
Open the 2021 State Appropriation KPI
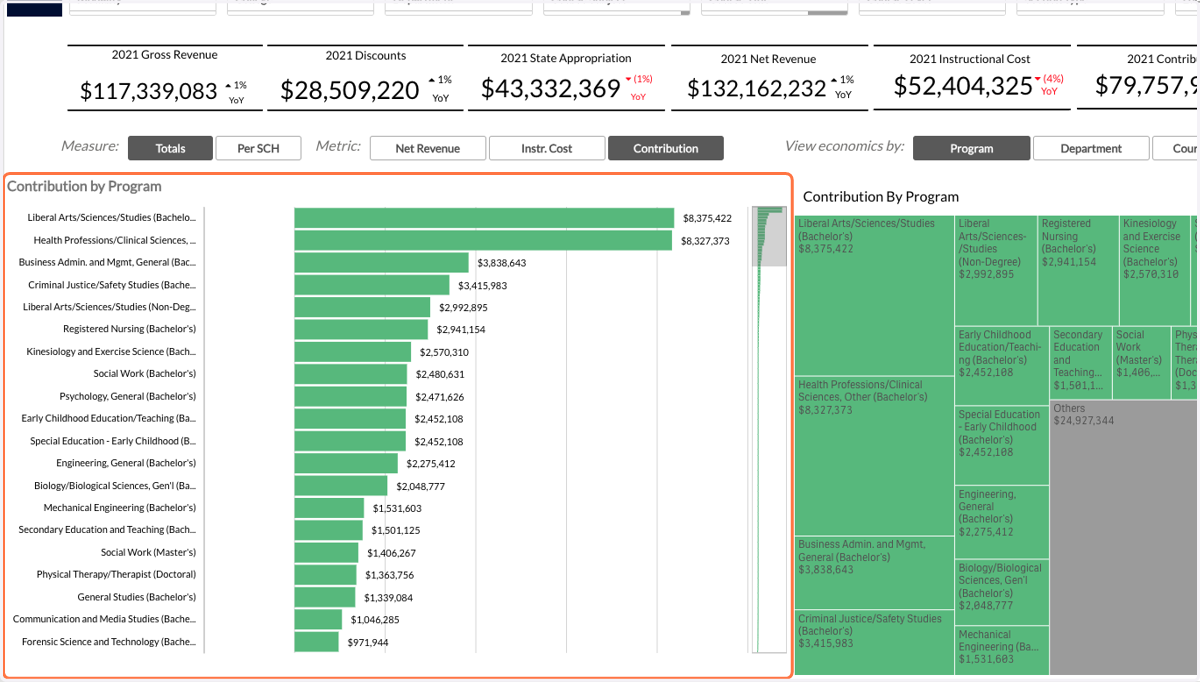click(x=566, y=78)
